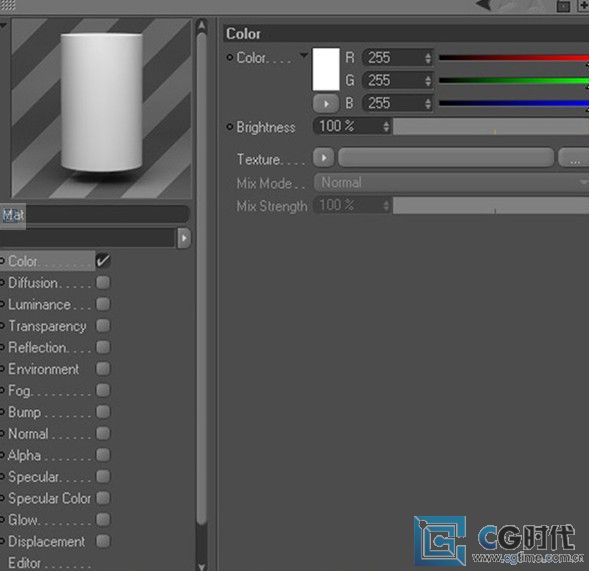Select the Displacement channel label

(x=47, y=542)
